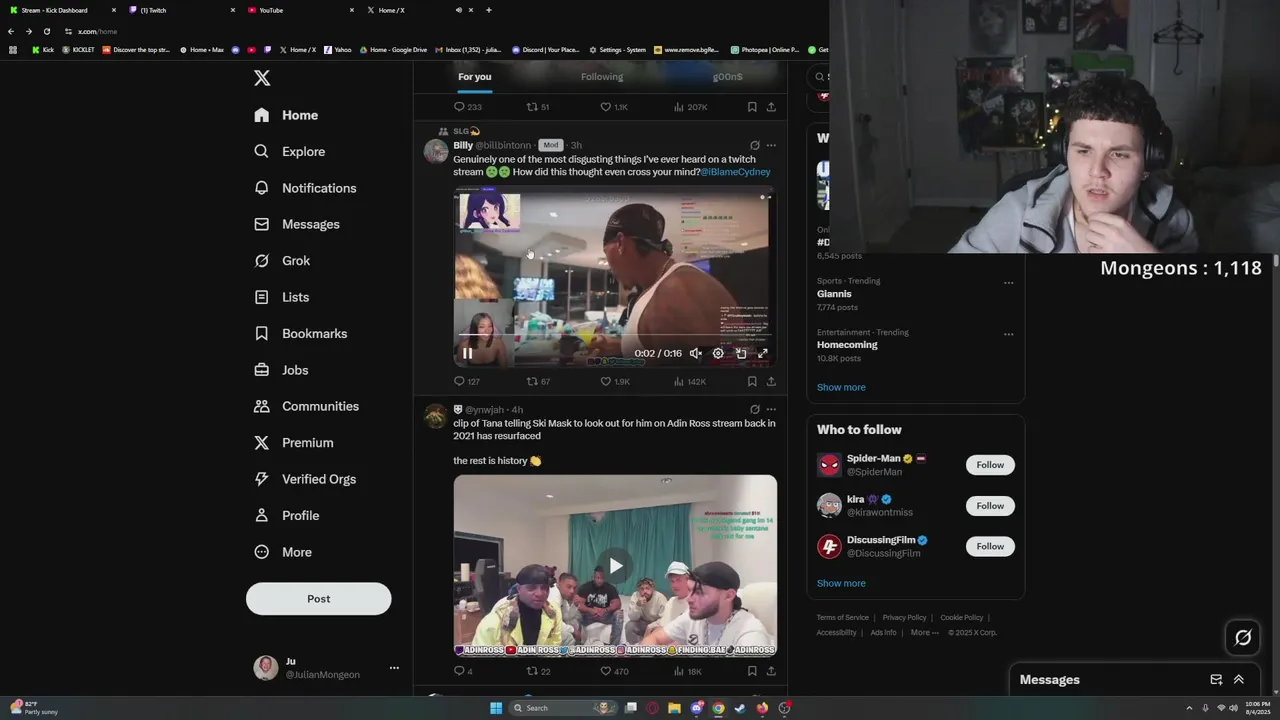Open Grok action on Billy's post
Screen dimensions: 1280x720
755,145
